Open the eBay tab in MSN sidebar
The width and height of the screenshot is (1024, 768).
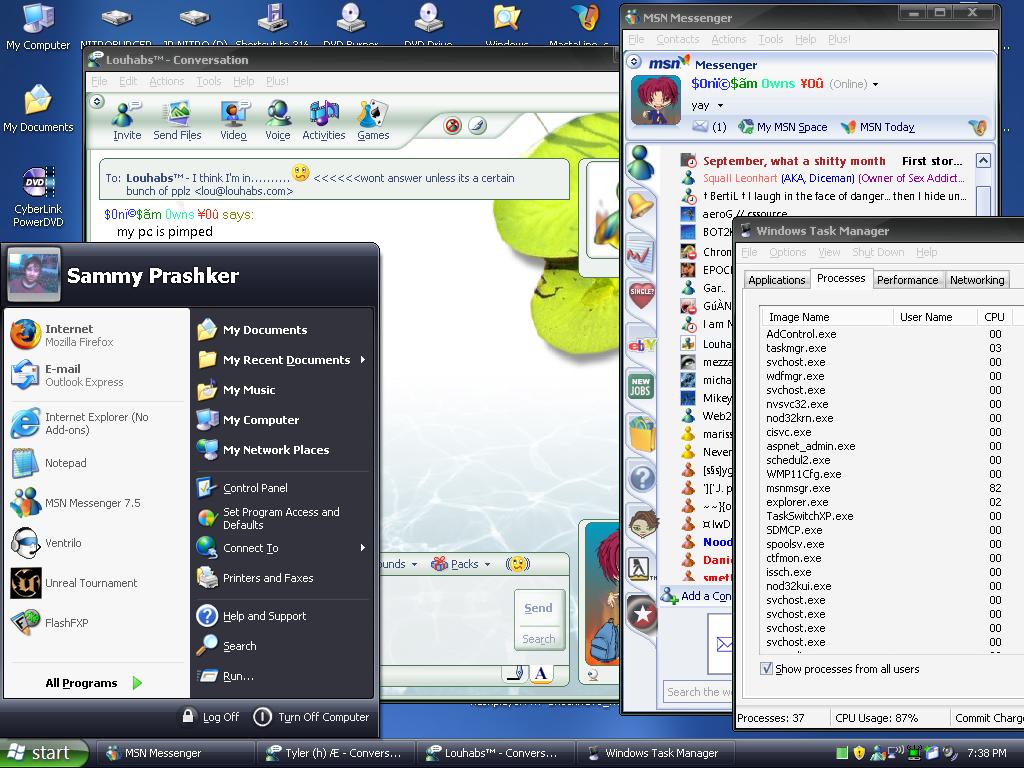click(x=641, y=345)
